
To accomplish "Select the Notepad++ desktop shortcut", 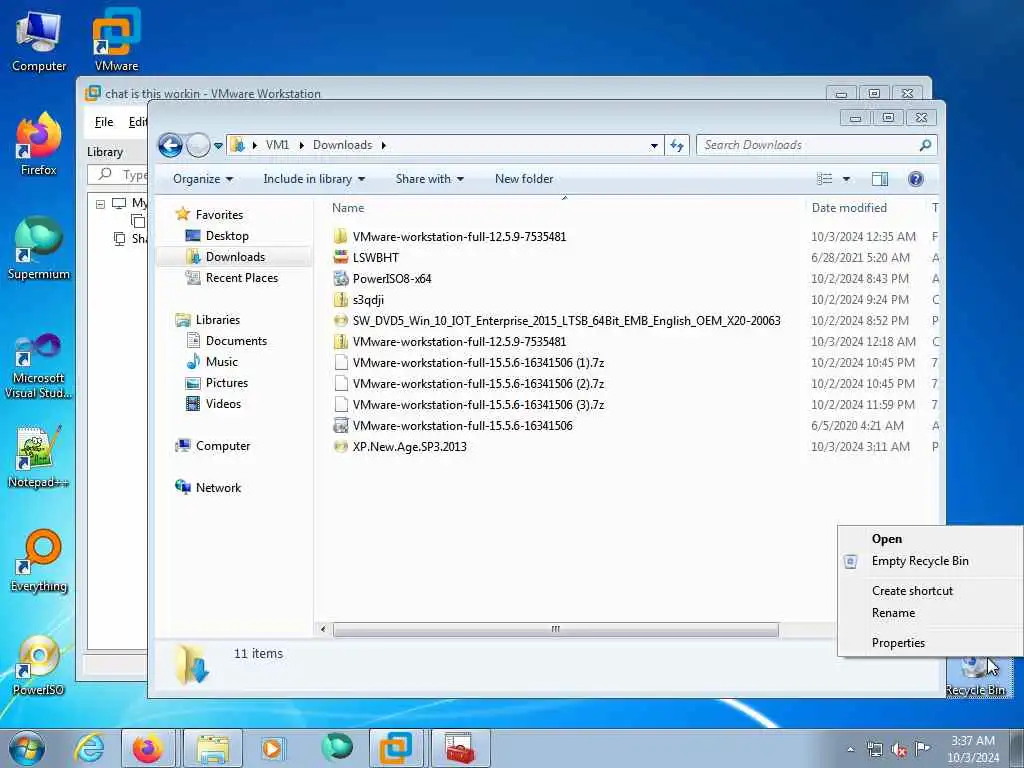I will click(39, 457).
